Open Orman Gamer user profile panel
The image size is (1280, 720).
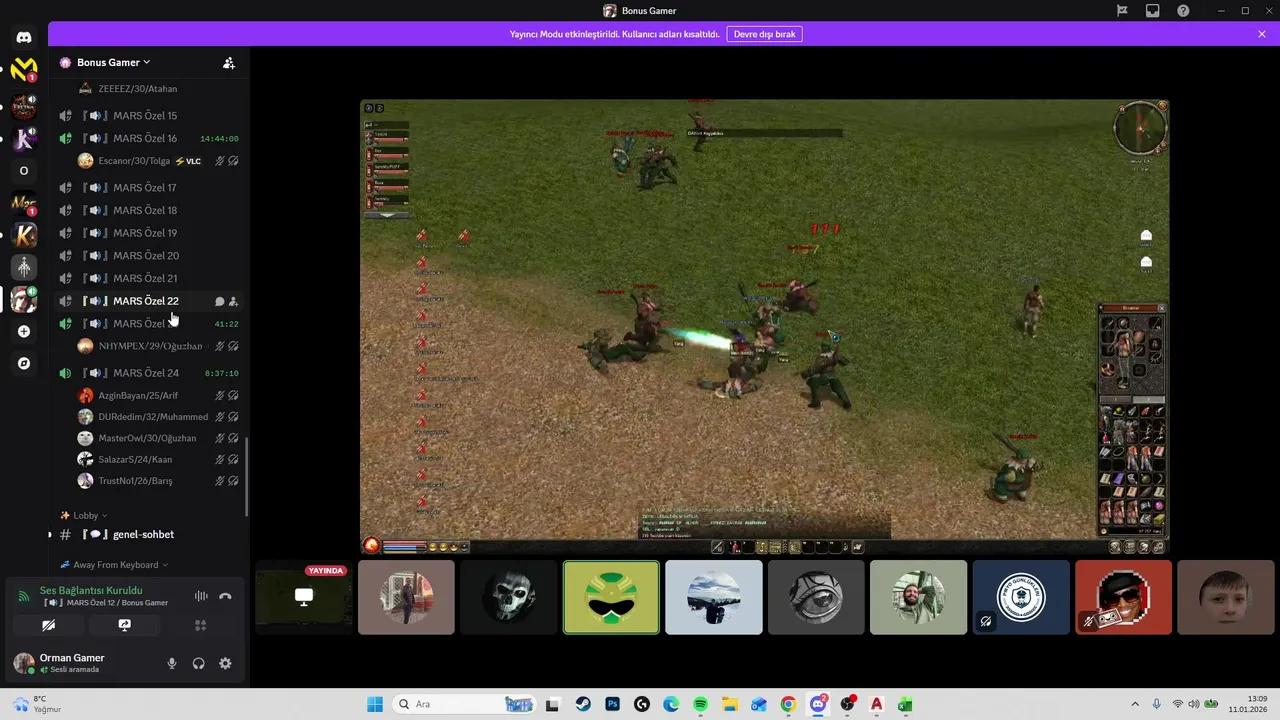pyautogui.click(x=82, y=663)
